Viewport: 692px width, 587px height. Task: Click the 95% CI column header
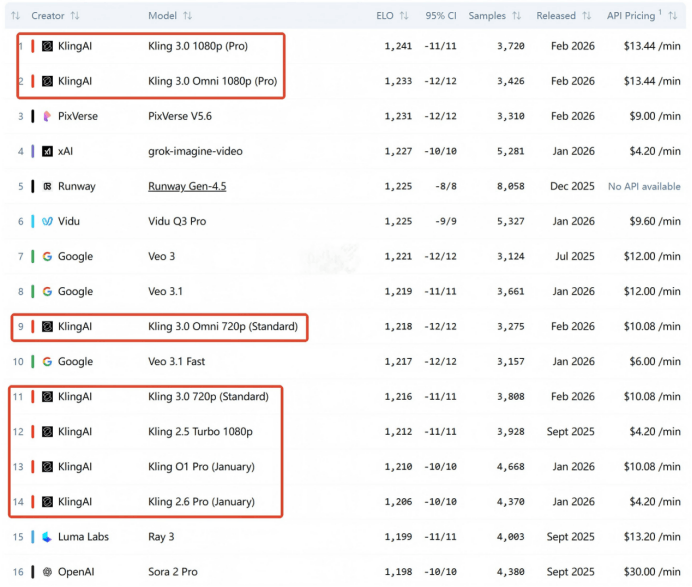pos(439,16)
